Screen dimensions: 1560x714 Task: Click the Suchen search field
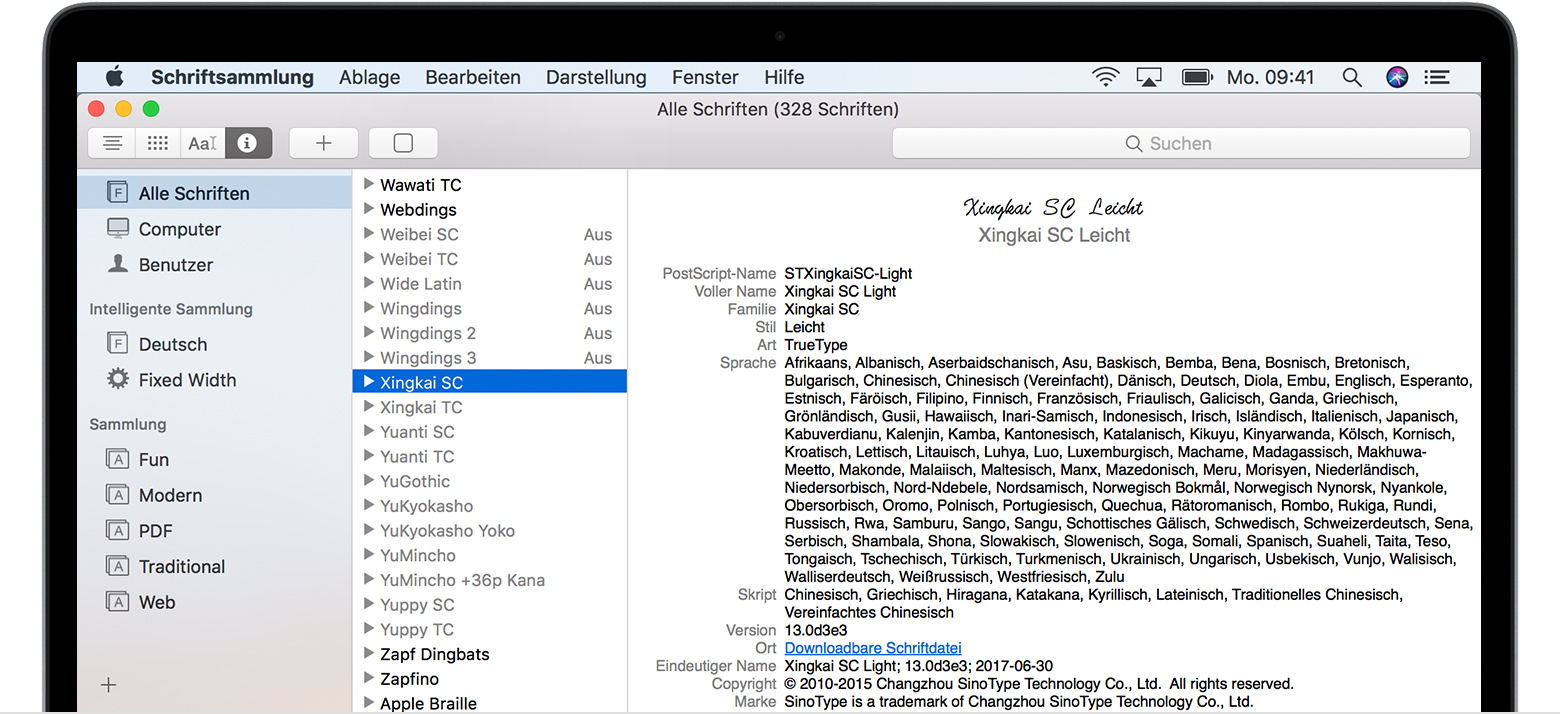1180,143
